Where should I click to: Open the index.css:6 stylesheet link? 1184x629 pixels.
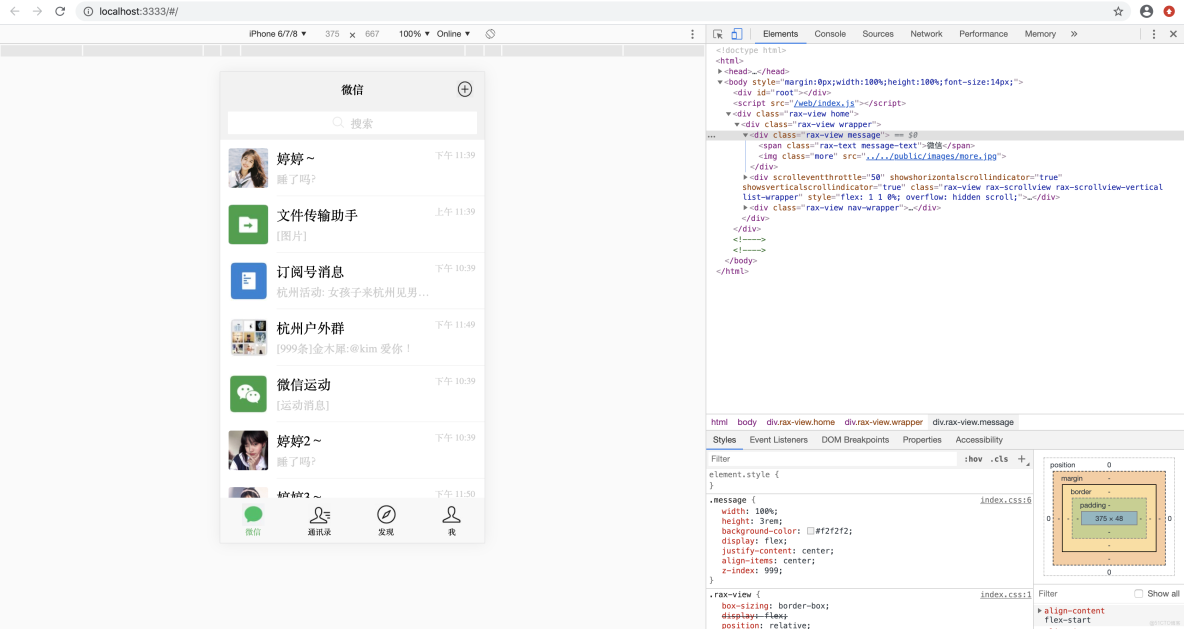pos(1005,499)
